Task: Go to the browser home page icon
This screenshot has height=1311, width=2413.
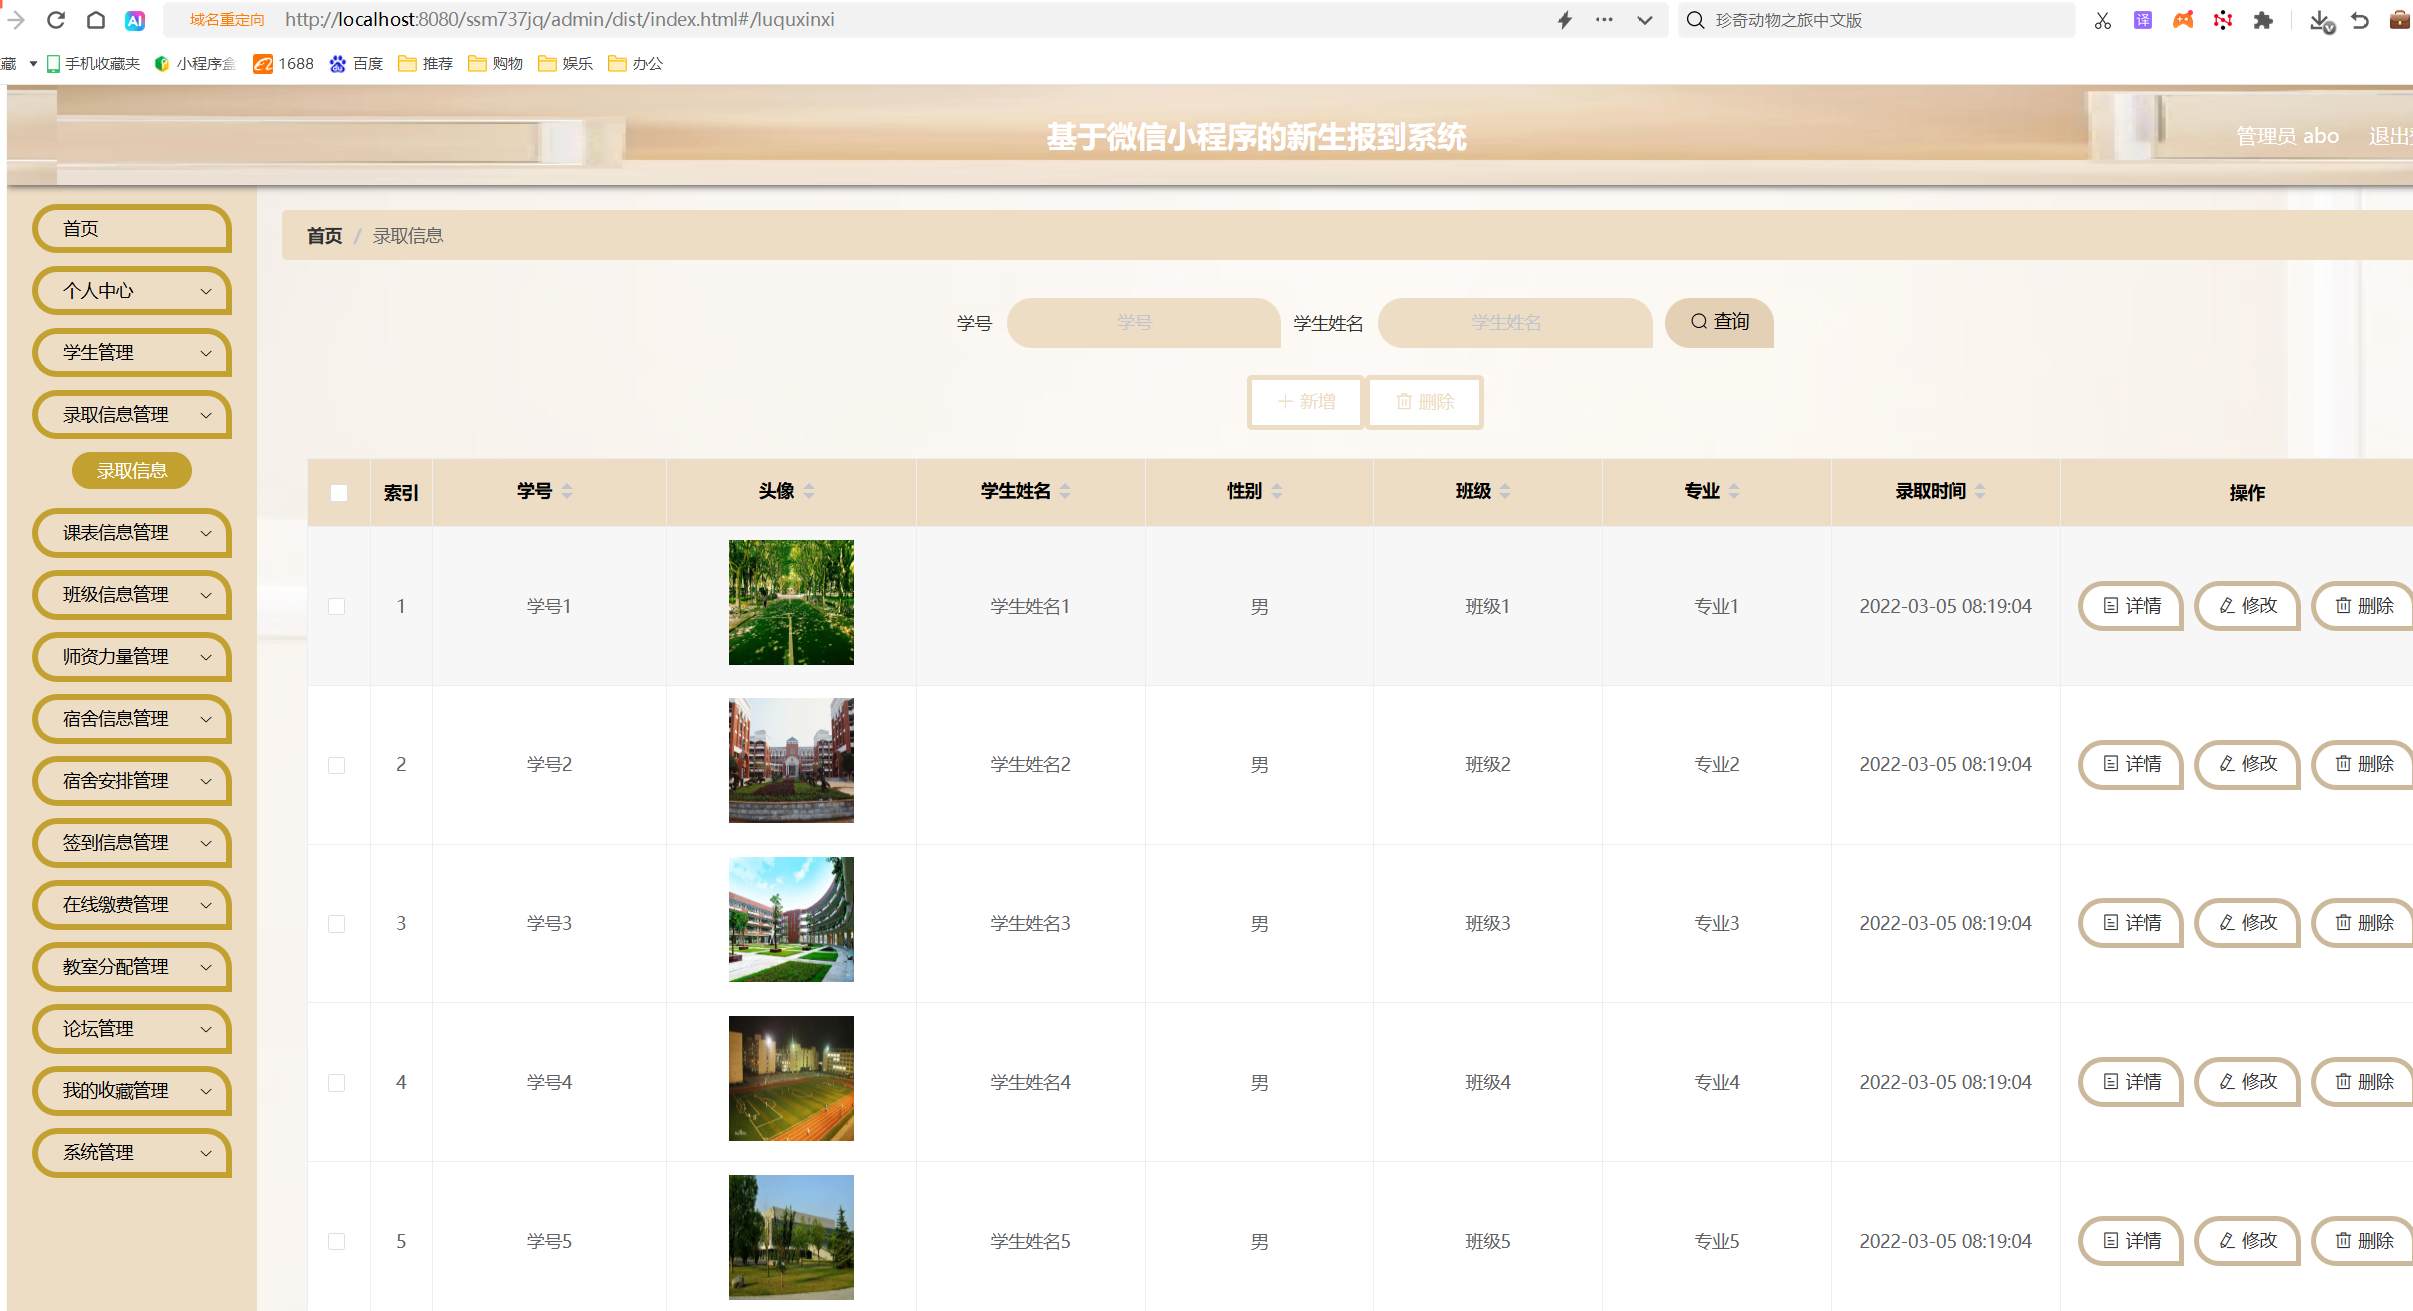Action: pyautogui.click(x=95, y=20)
